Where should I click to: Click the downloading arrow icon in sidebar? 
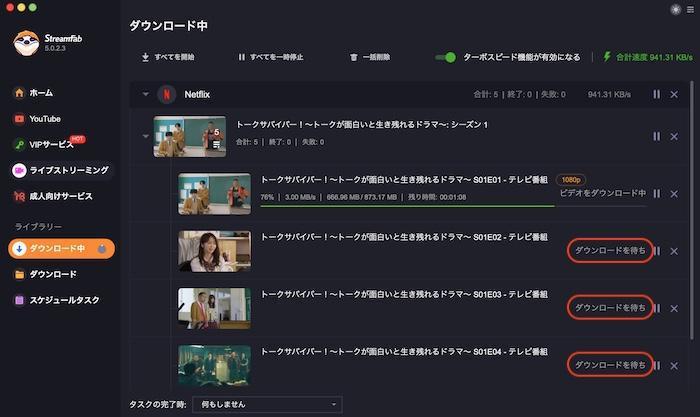click(19, 249)
